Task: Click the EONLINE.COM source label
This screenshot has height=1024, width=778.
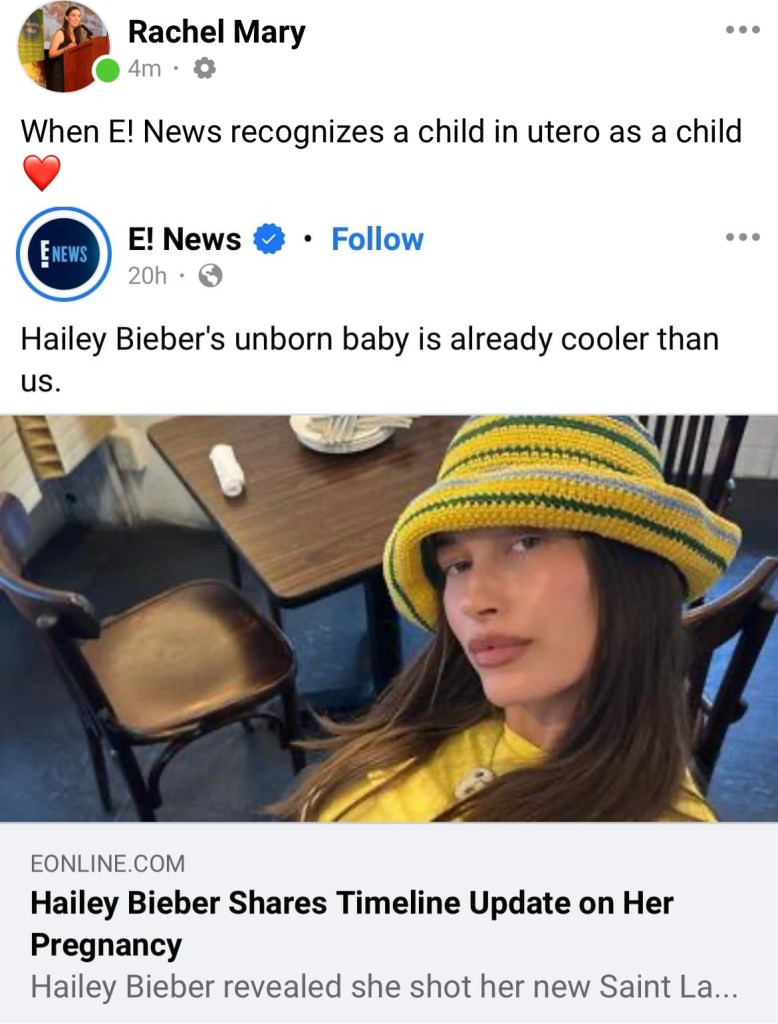Action: click(x=108, y=863)
